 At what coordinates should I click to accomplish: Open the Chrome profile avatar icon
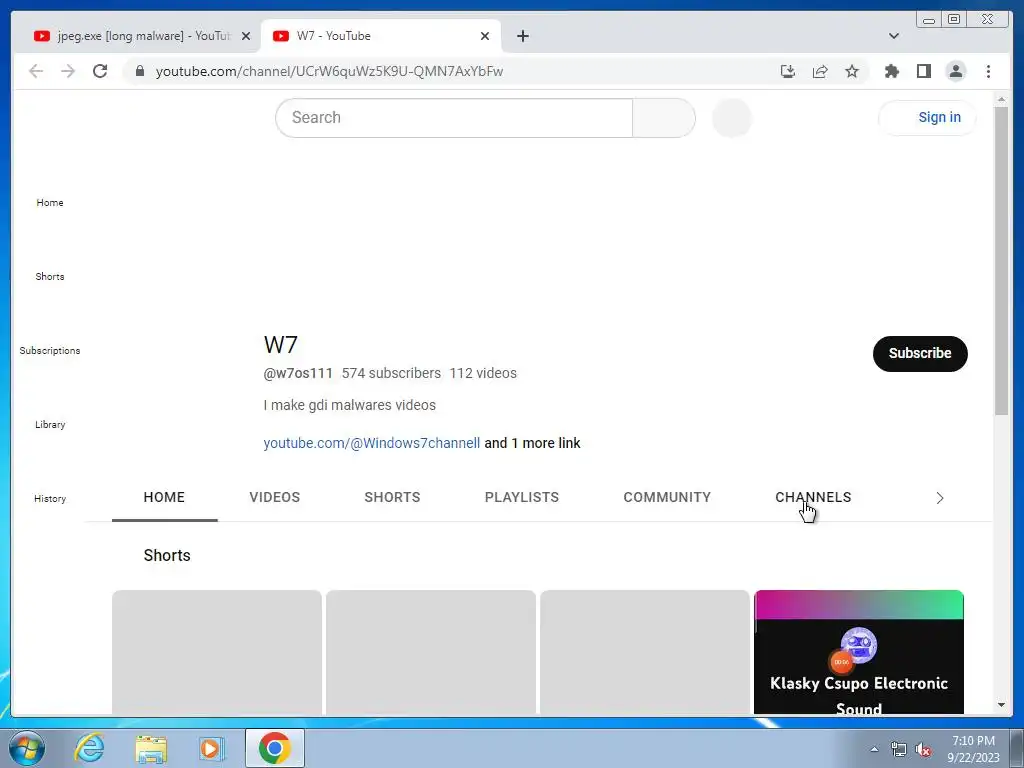(955, 71)
